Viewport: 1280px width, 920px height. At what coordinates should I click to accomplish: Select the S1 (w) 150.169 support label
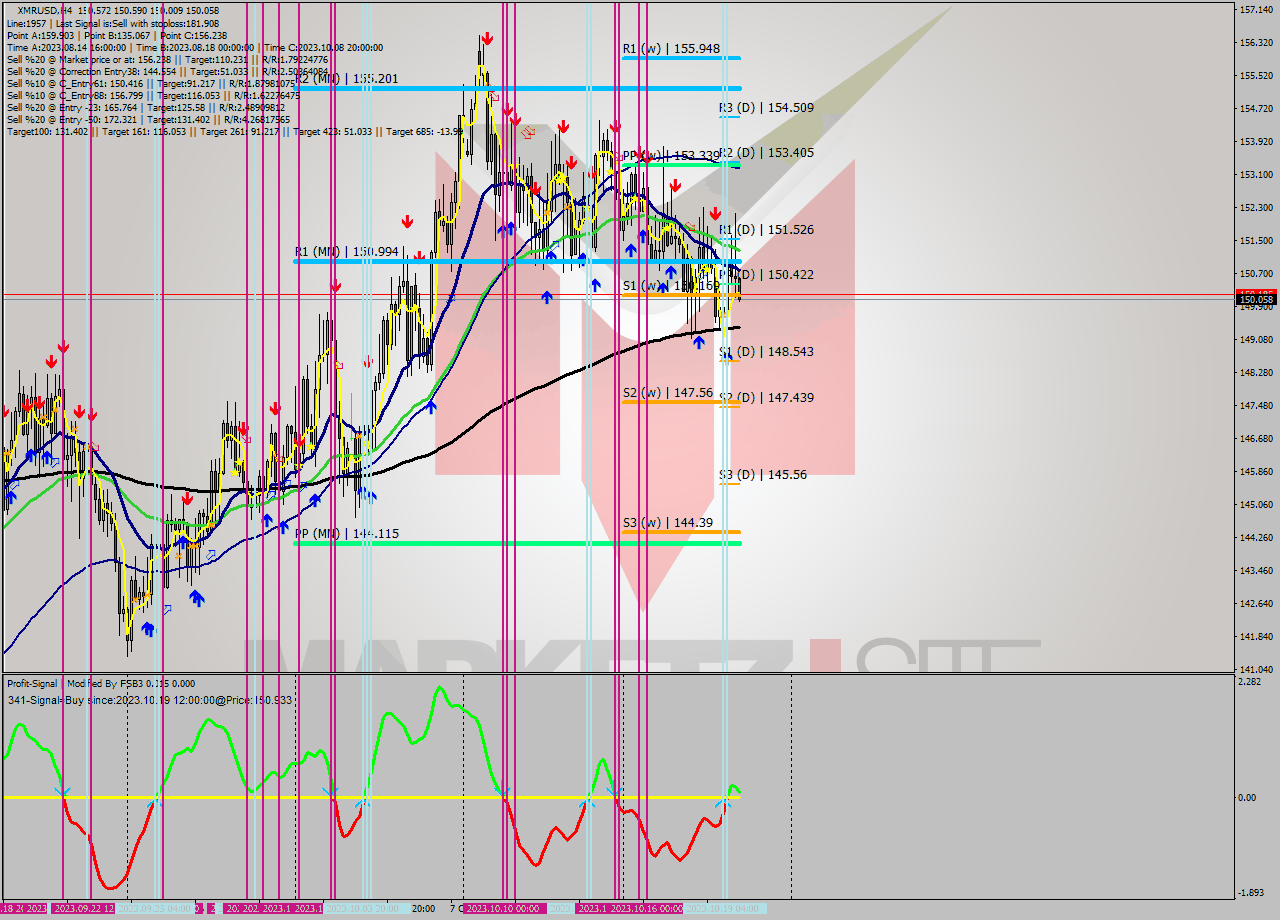click(670, 285)
